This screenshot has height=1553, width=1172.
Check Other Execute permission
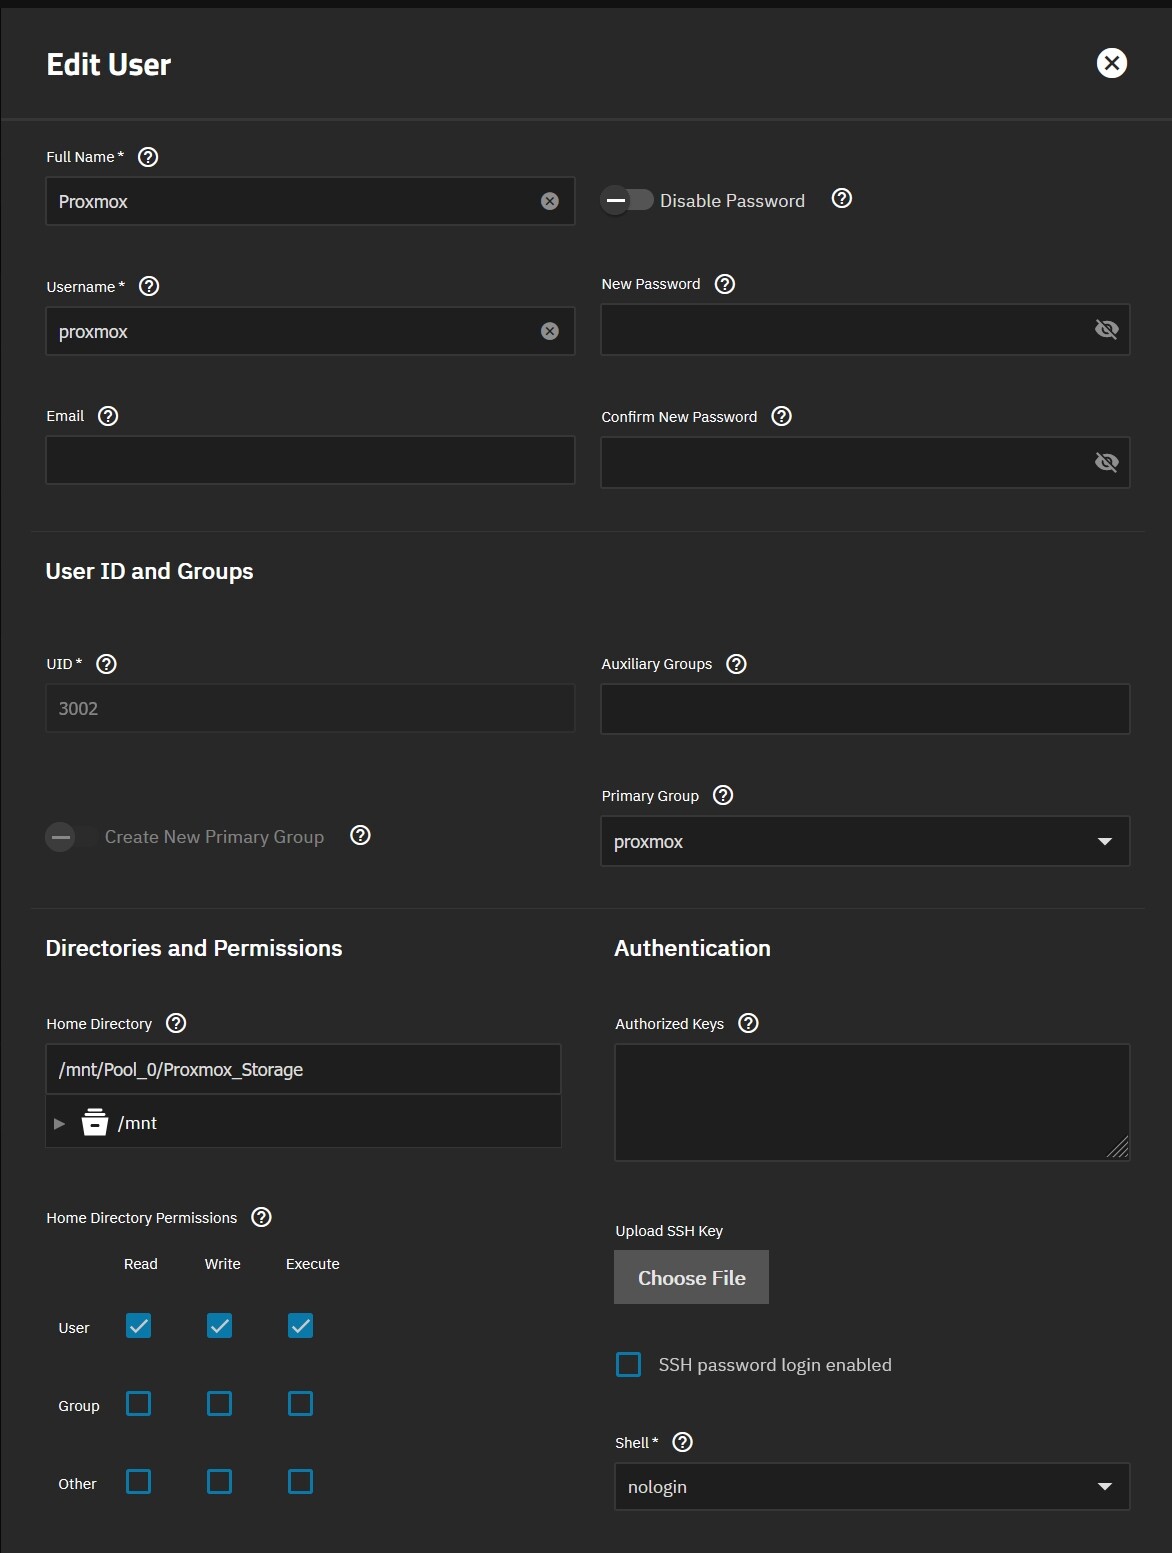(301, 1482)
